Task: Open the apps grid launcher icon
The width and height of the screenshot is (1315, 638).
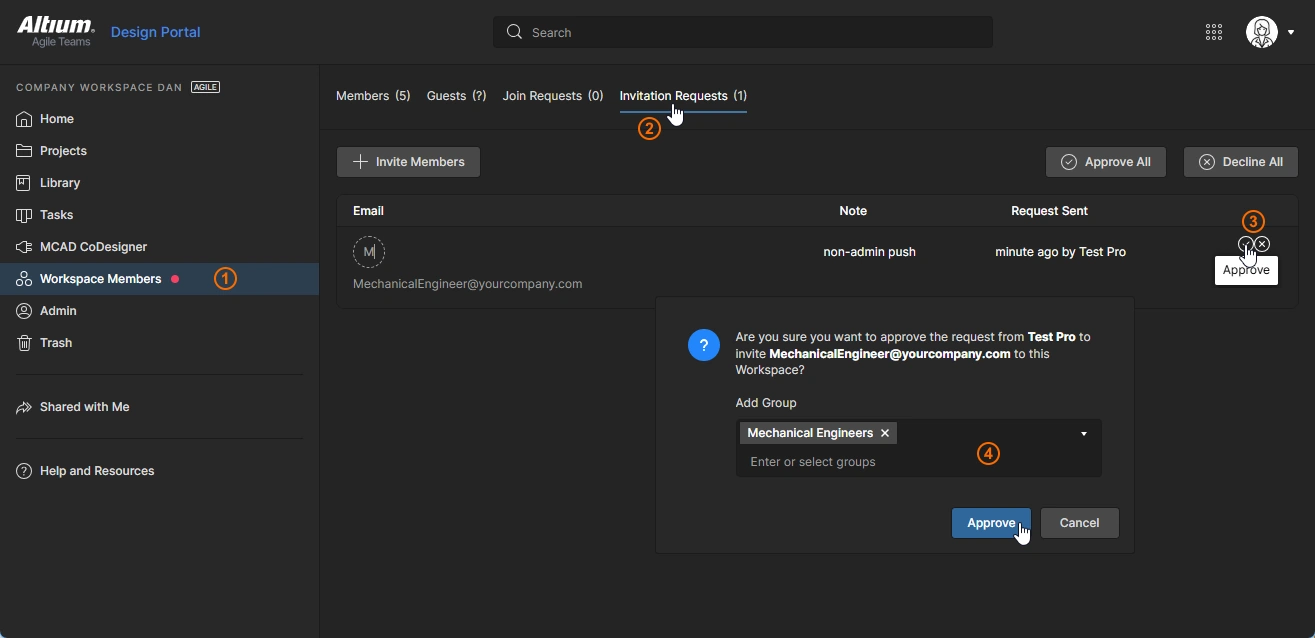Action: click(1214, 32)
